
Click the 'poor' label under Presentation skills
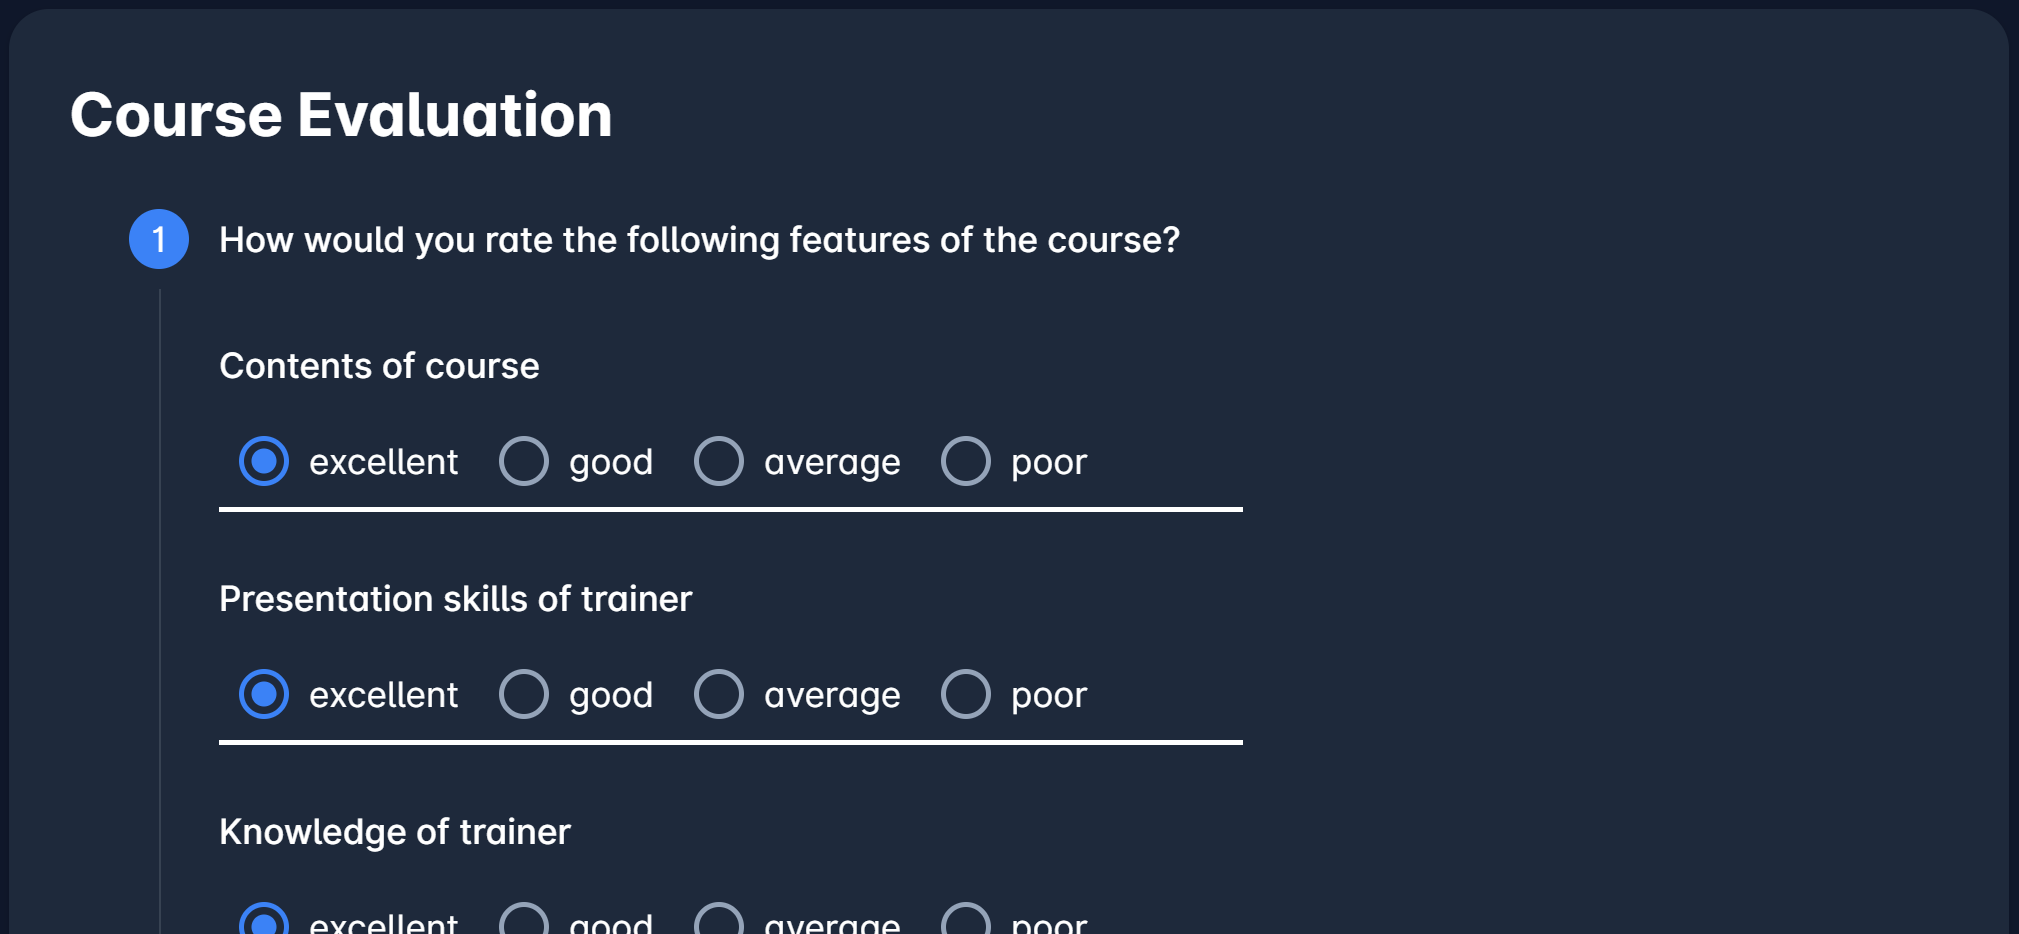(x=1049, y=696)
